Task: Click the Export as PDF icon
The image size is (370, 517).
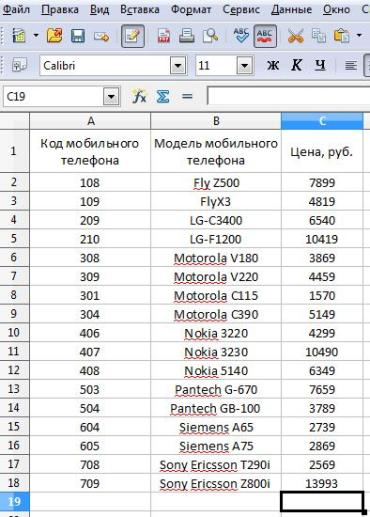Action: [x=164, y=36]
